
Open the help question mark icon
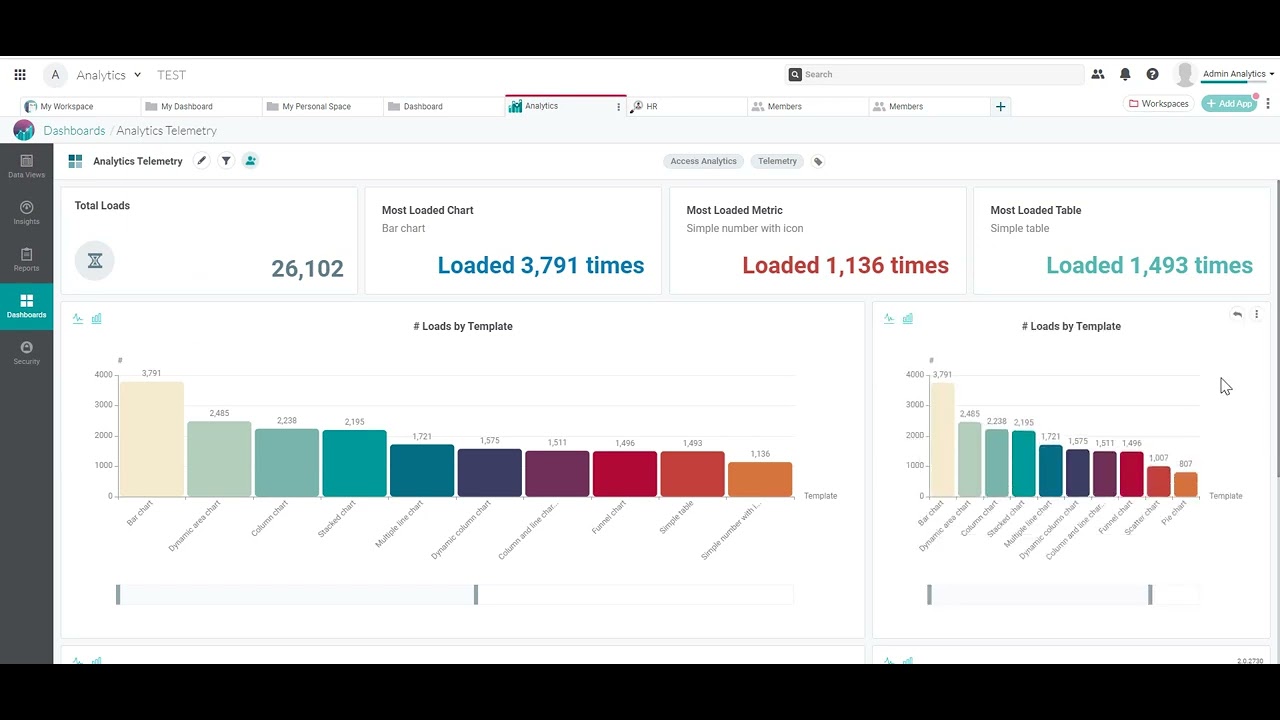tap(1152, 74)
